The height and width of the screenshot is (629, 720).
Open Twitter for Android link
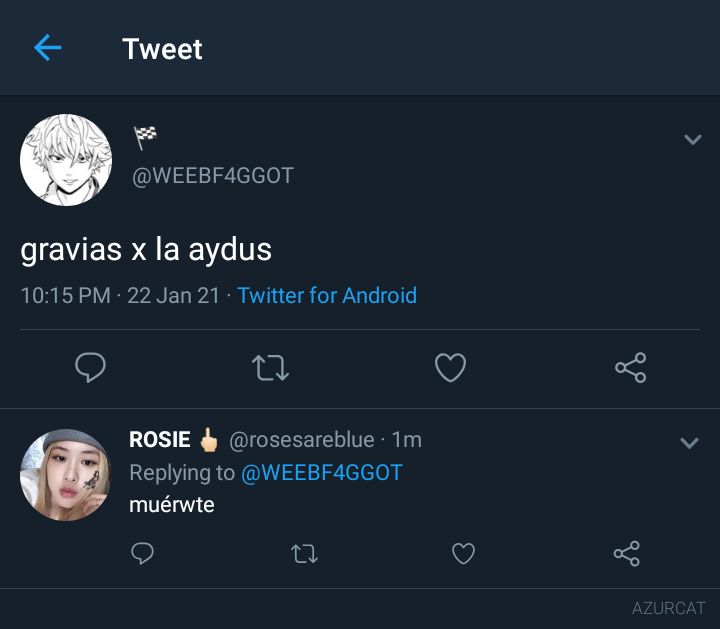tap(327, 295)
